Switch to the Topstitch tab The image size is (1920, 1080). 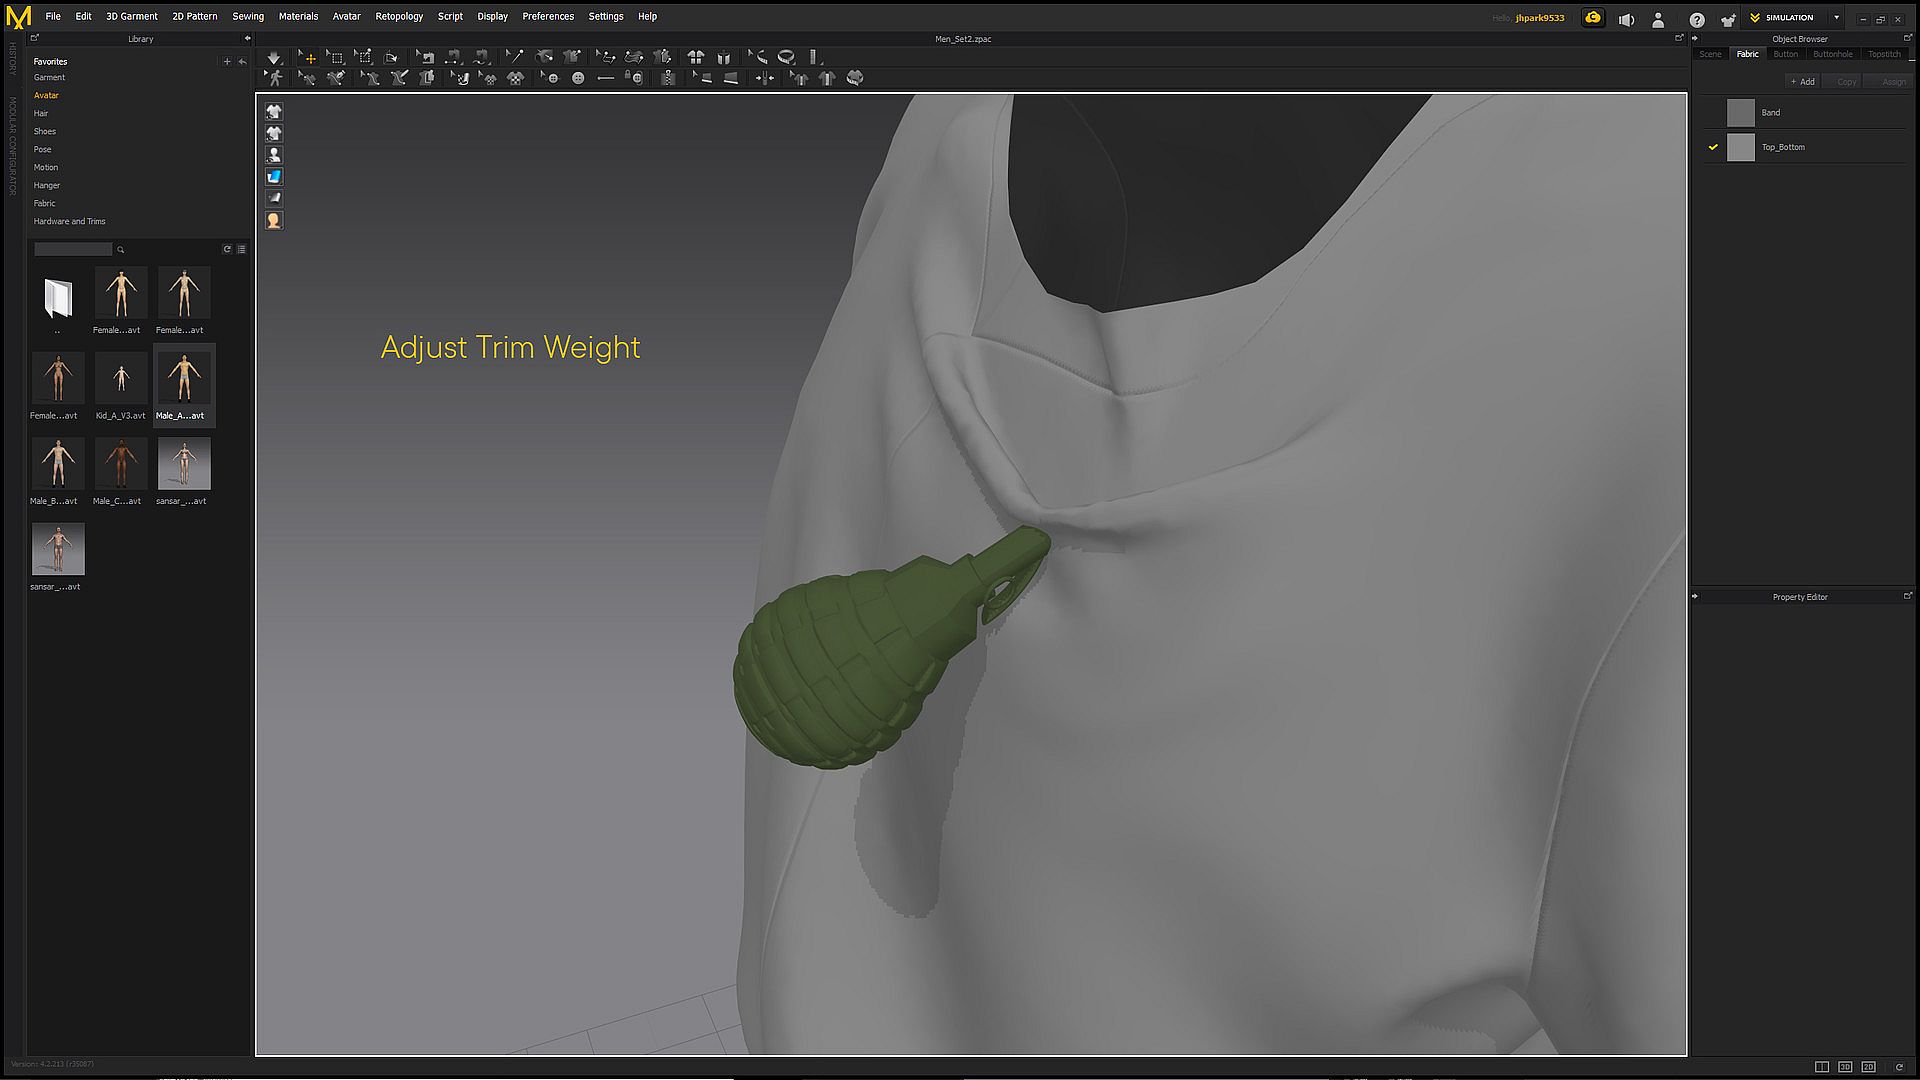(1884, 54)
